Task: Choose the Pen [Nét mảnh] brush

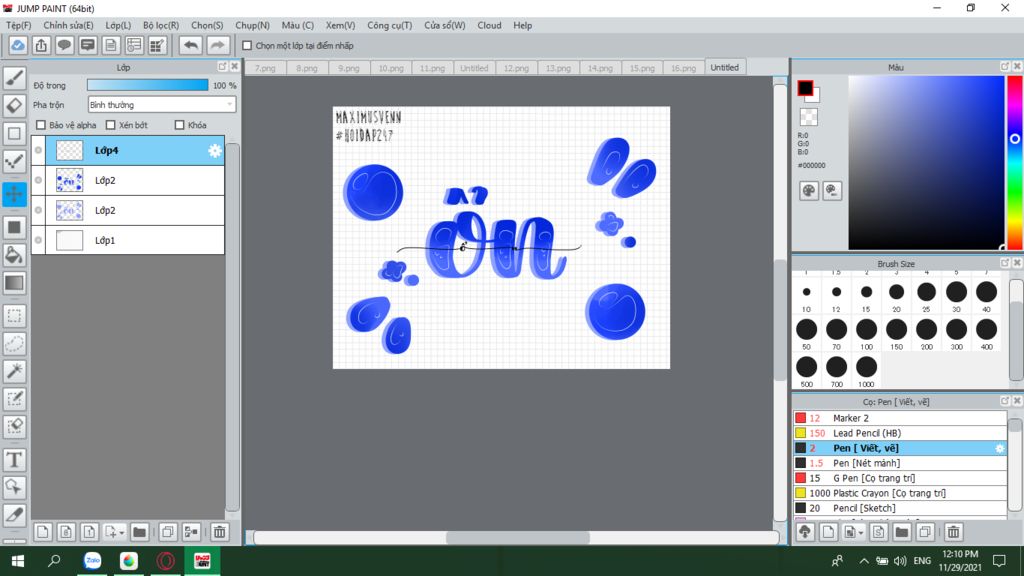Action: (x=900, y=463)
